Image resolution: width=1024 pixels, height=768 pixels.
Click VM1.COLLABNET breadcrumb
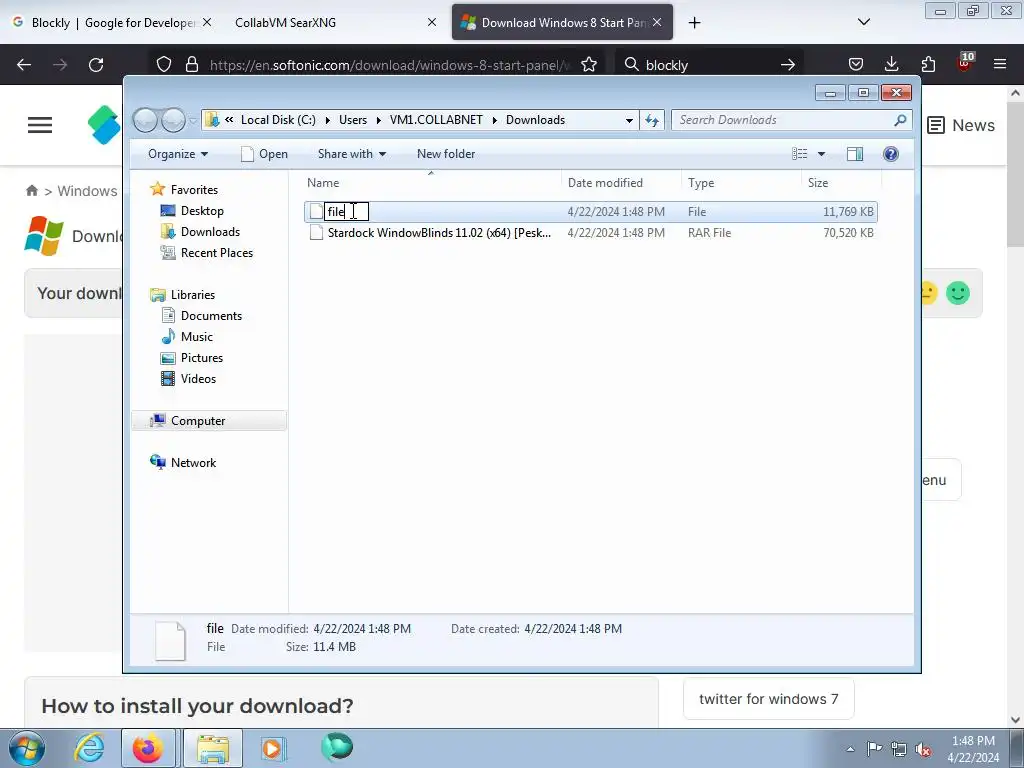coord(436,120)
